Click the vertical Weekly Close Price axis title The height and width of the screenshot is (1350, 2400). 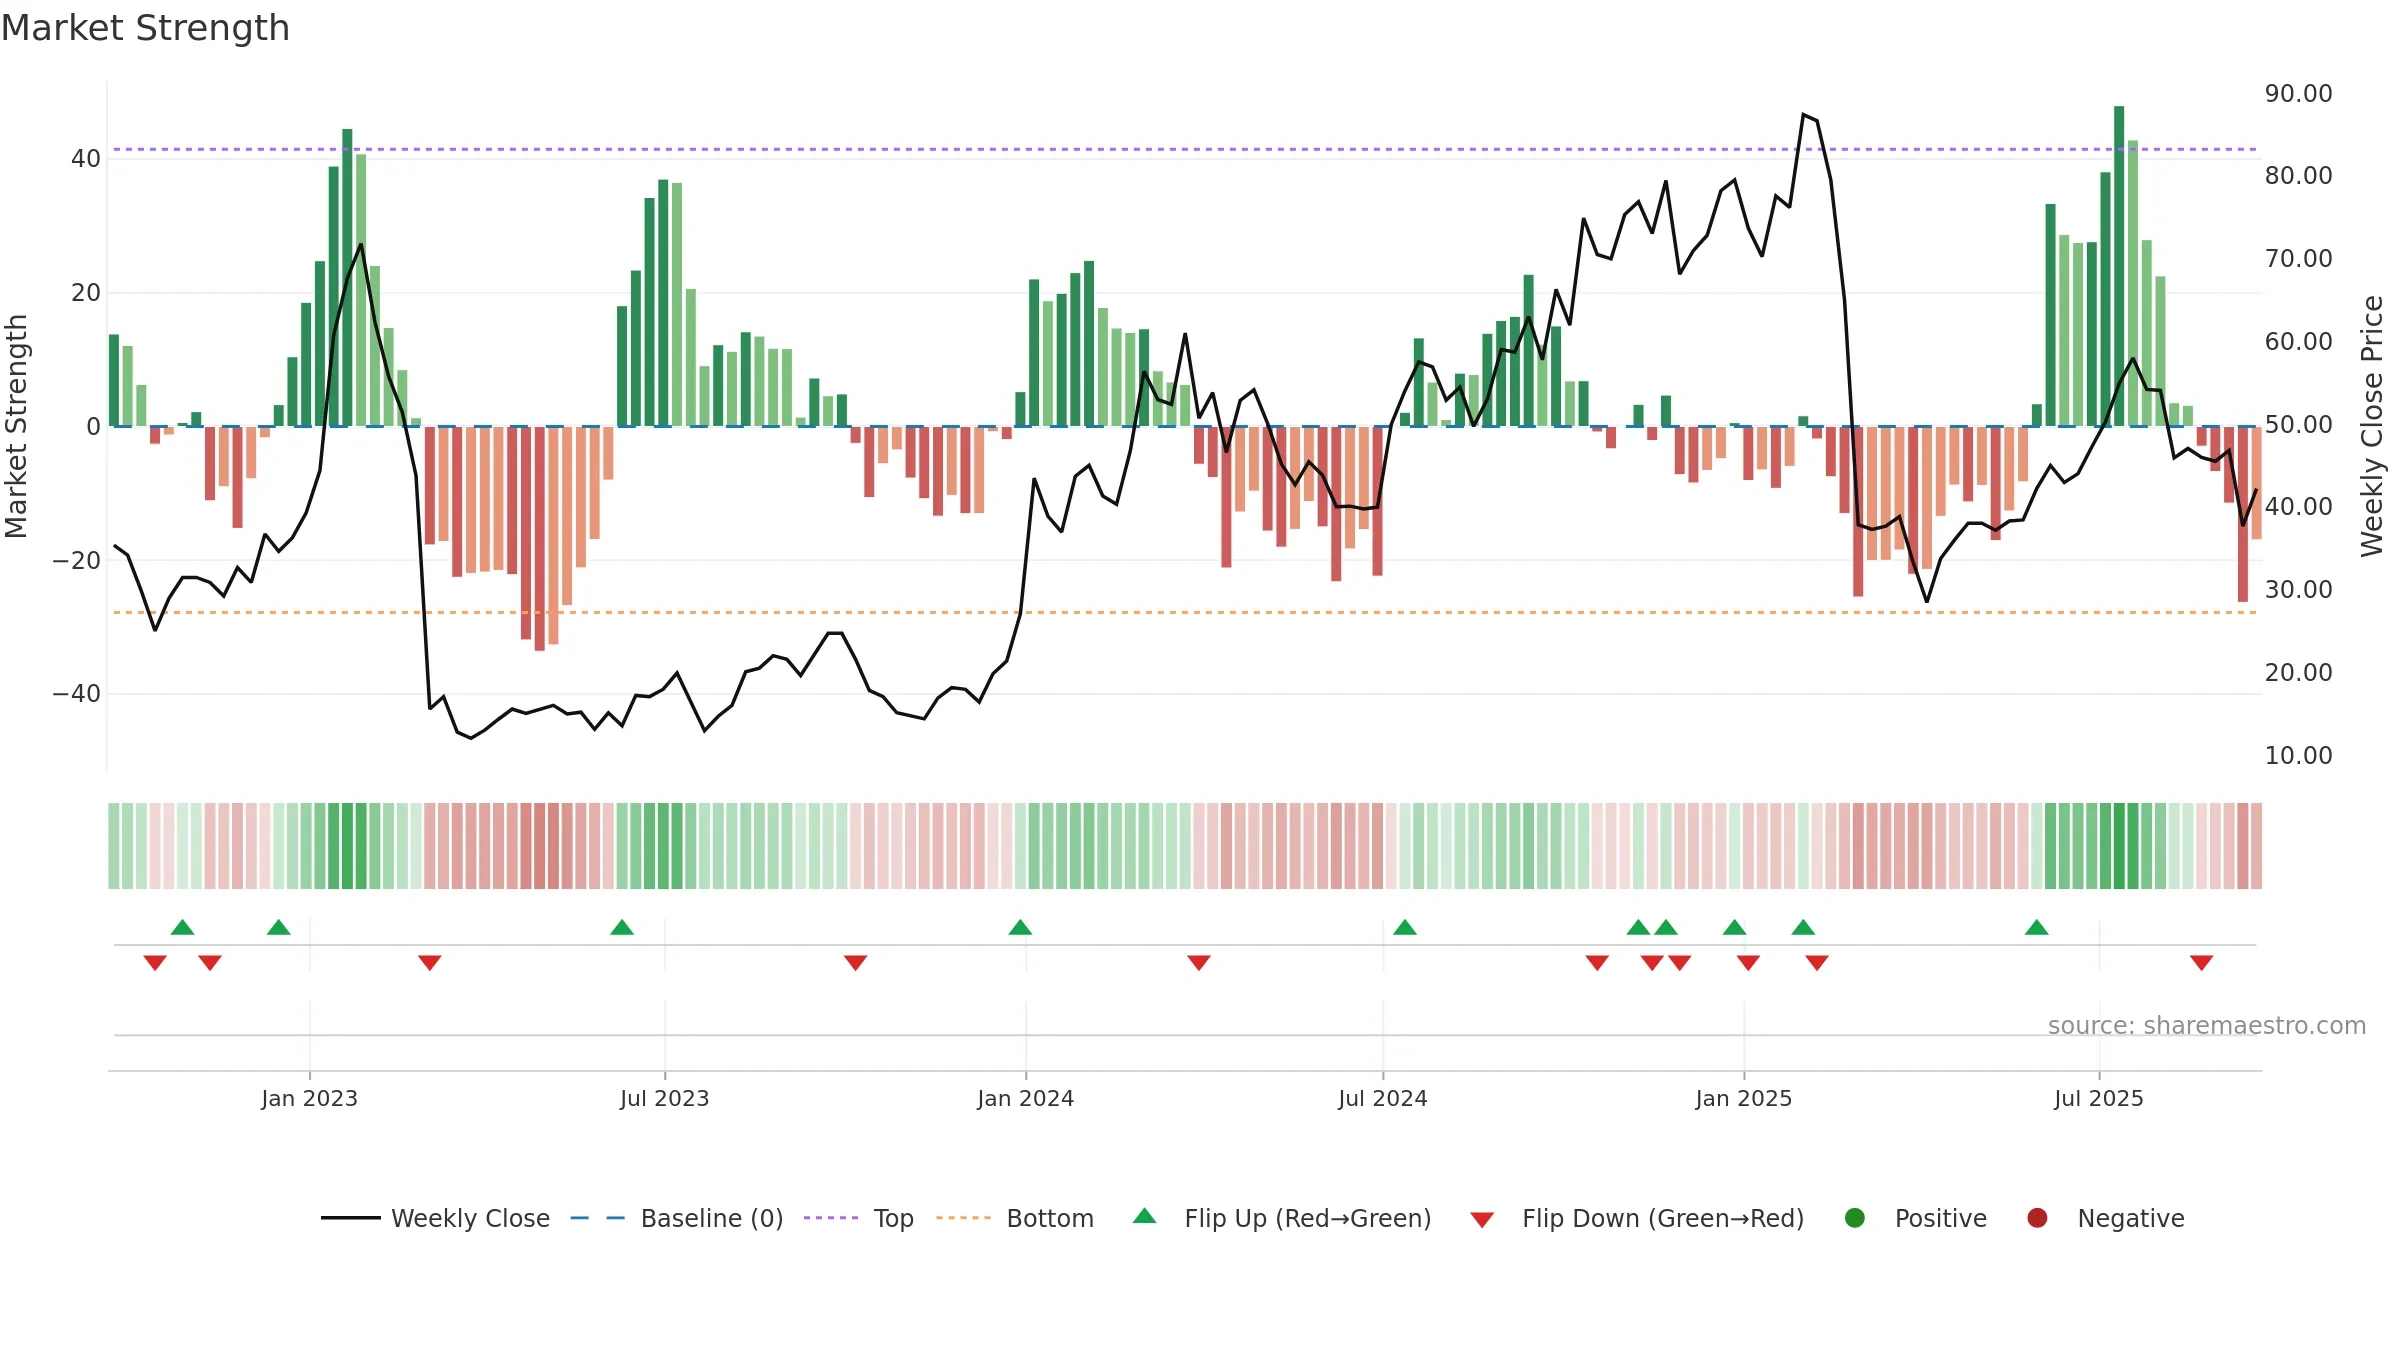2373,426
